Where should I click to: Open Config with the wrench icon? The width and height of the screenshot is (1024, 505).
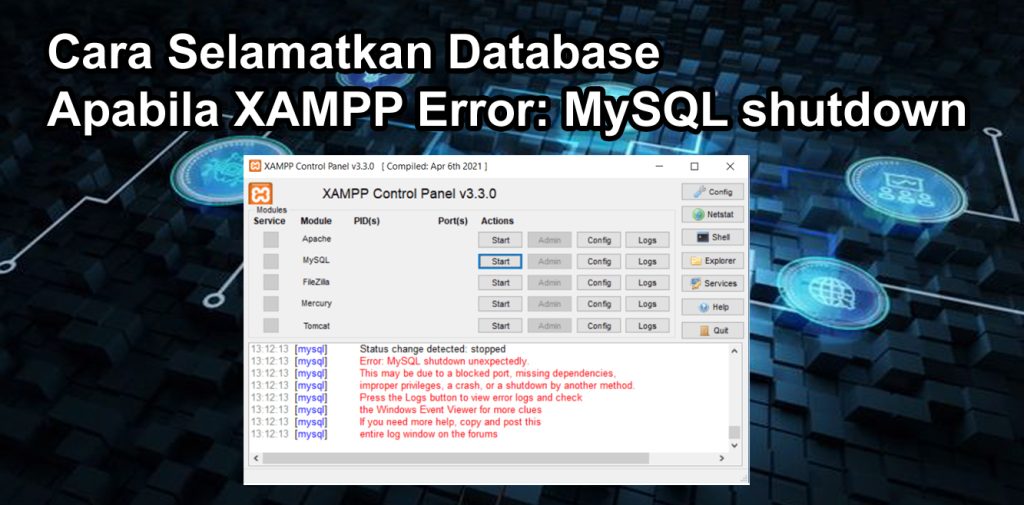712,192
